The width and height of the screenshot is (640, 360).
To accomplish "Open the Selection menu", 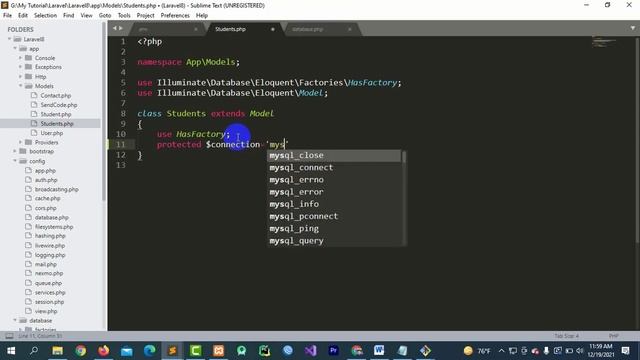I will pos(45,16).
